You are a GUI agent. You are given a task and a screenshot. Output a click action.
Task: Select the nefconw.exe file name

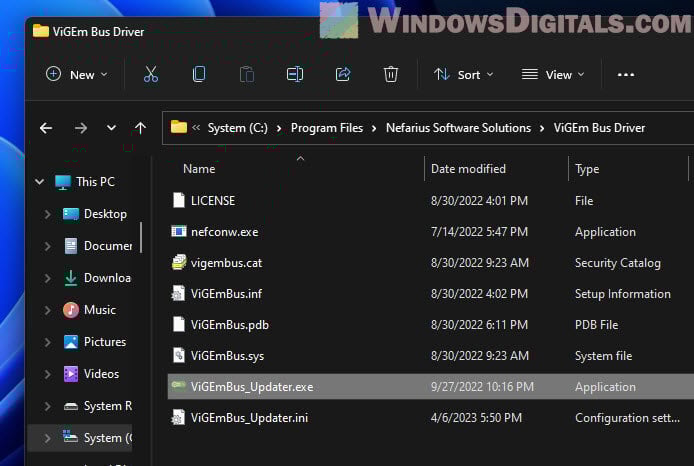pos(224,232)
